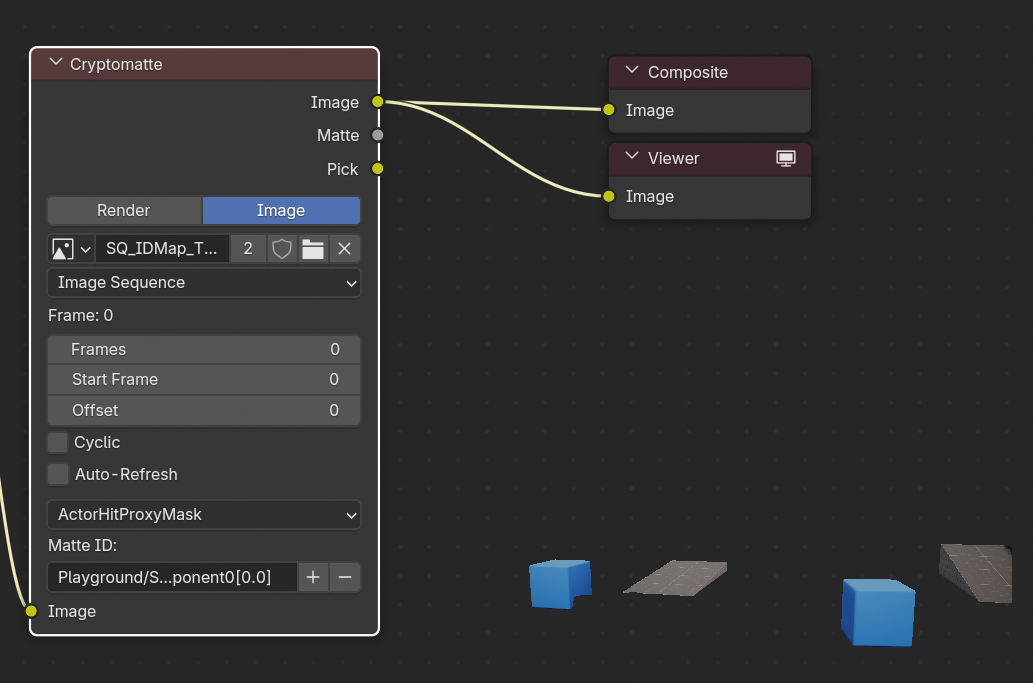The image size is (1033, 683).
Task: Click the Matte ID text field
Action: click(x=172, y=577)
